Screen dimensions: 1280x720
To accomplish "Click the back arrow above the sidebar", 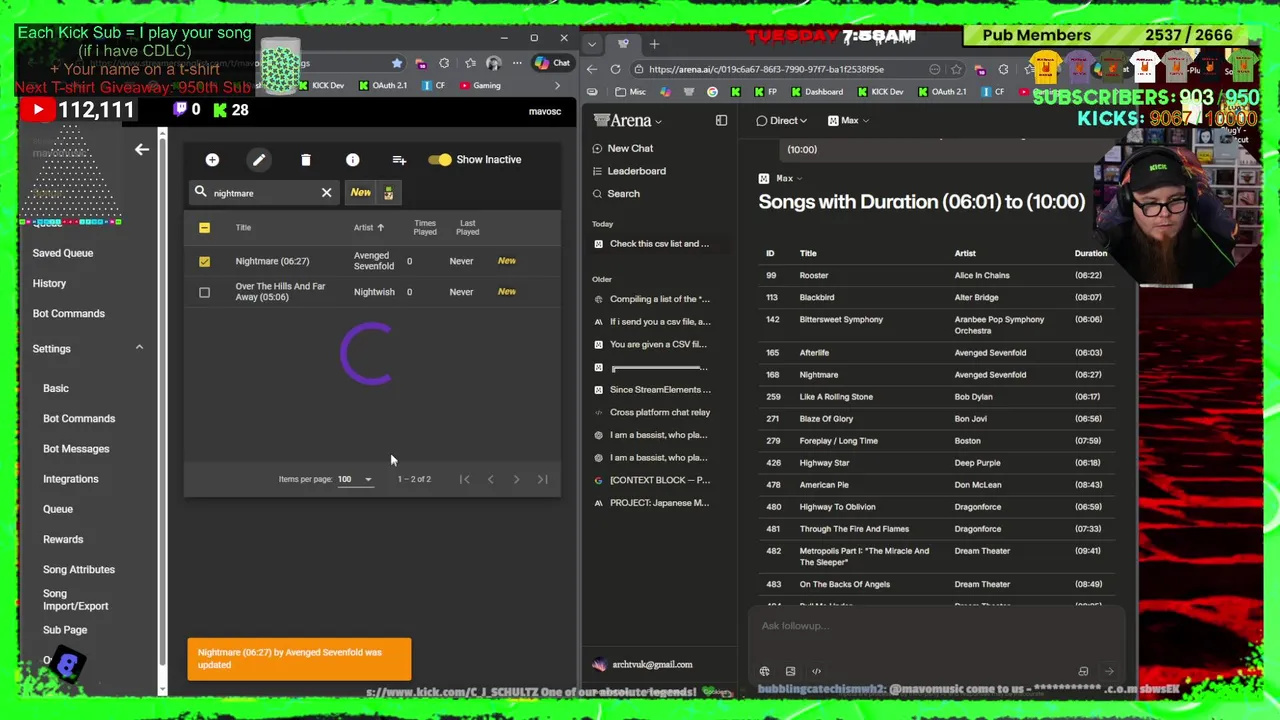I will pyautogui.click(x=142, y=149).
